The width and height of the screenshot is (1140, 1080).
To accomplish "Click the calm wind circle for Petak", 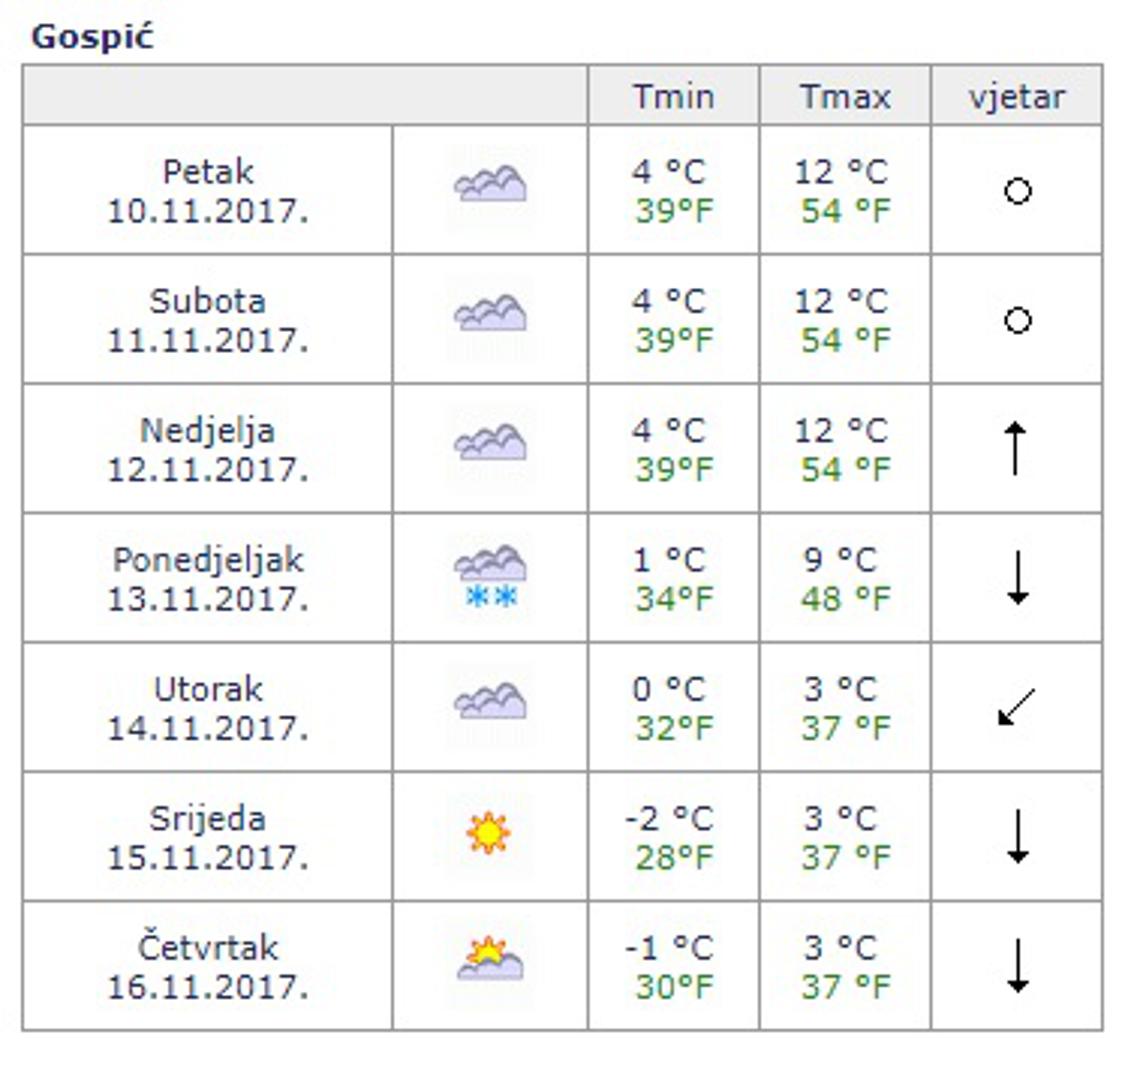I will (x=1017, y=190).
